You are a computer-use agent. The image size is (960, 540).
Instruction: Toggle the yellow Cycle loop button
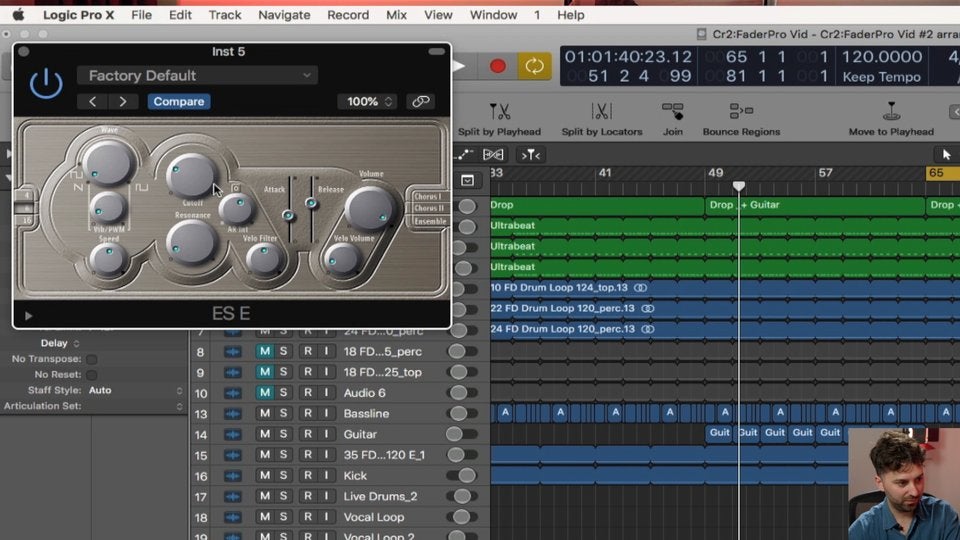[534, 66]
